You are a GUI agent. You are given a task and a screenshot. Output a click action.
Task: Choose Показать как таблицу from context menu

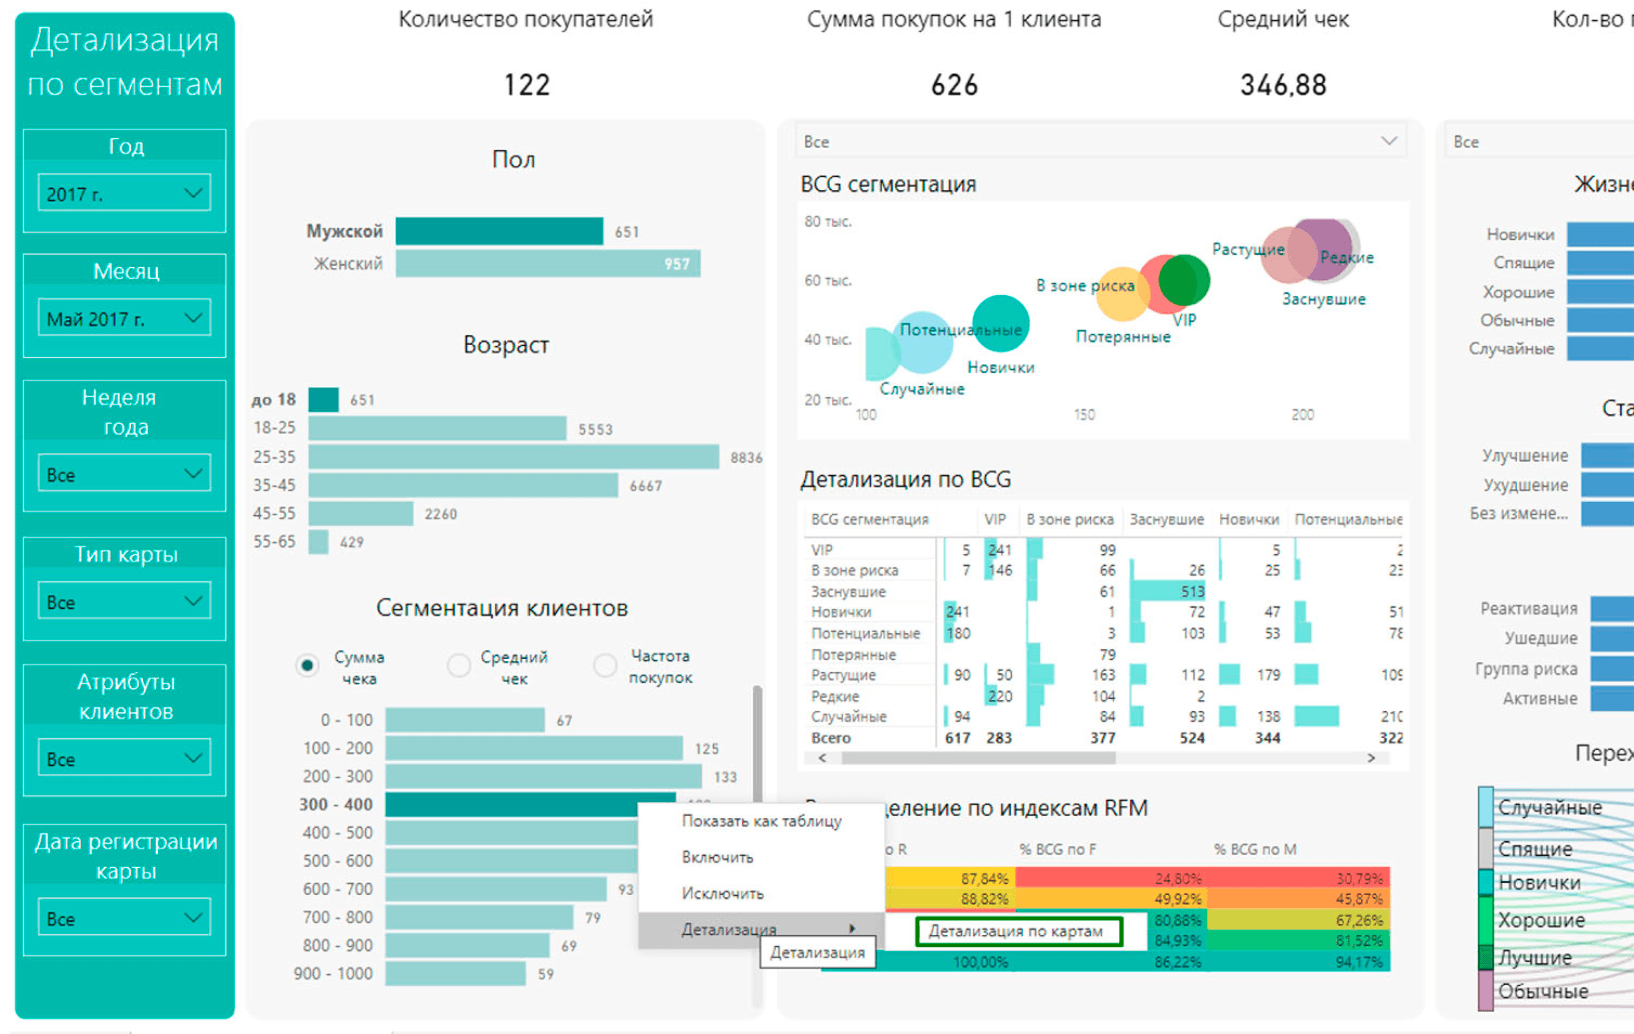761,821
